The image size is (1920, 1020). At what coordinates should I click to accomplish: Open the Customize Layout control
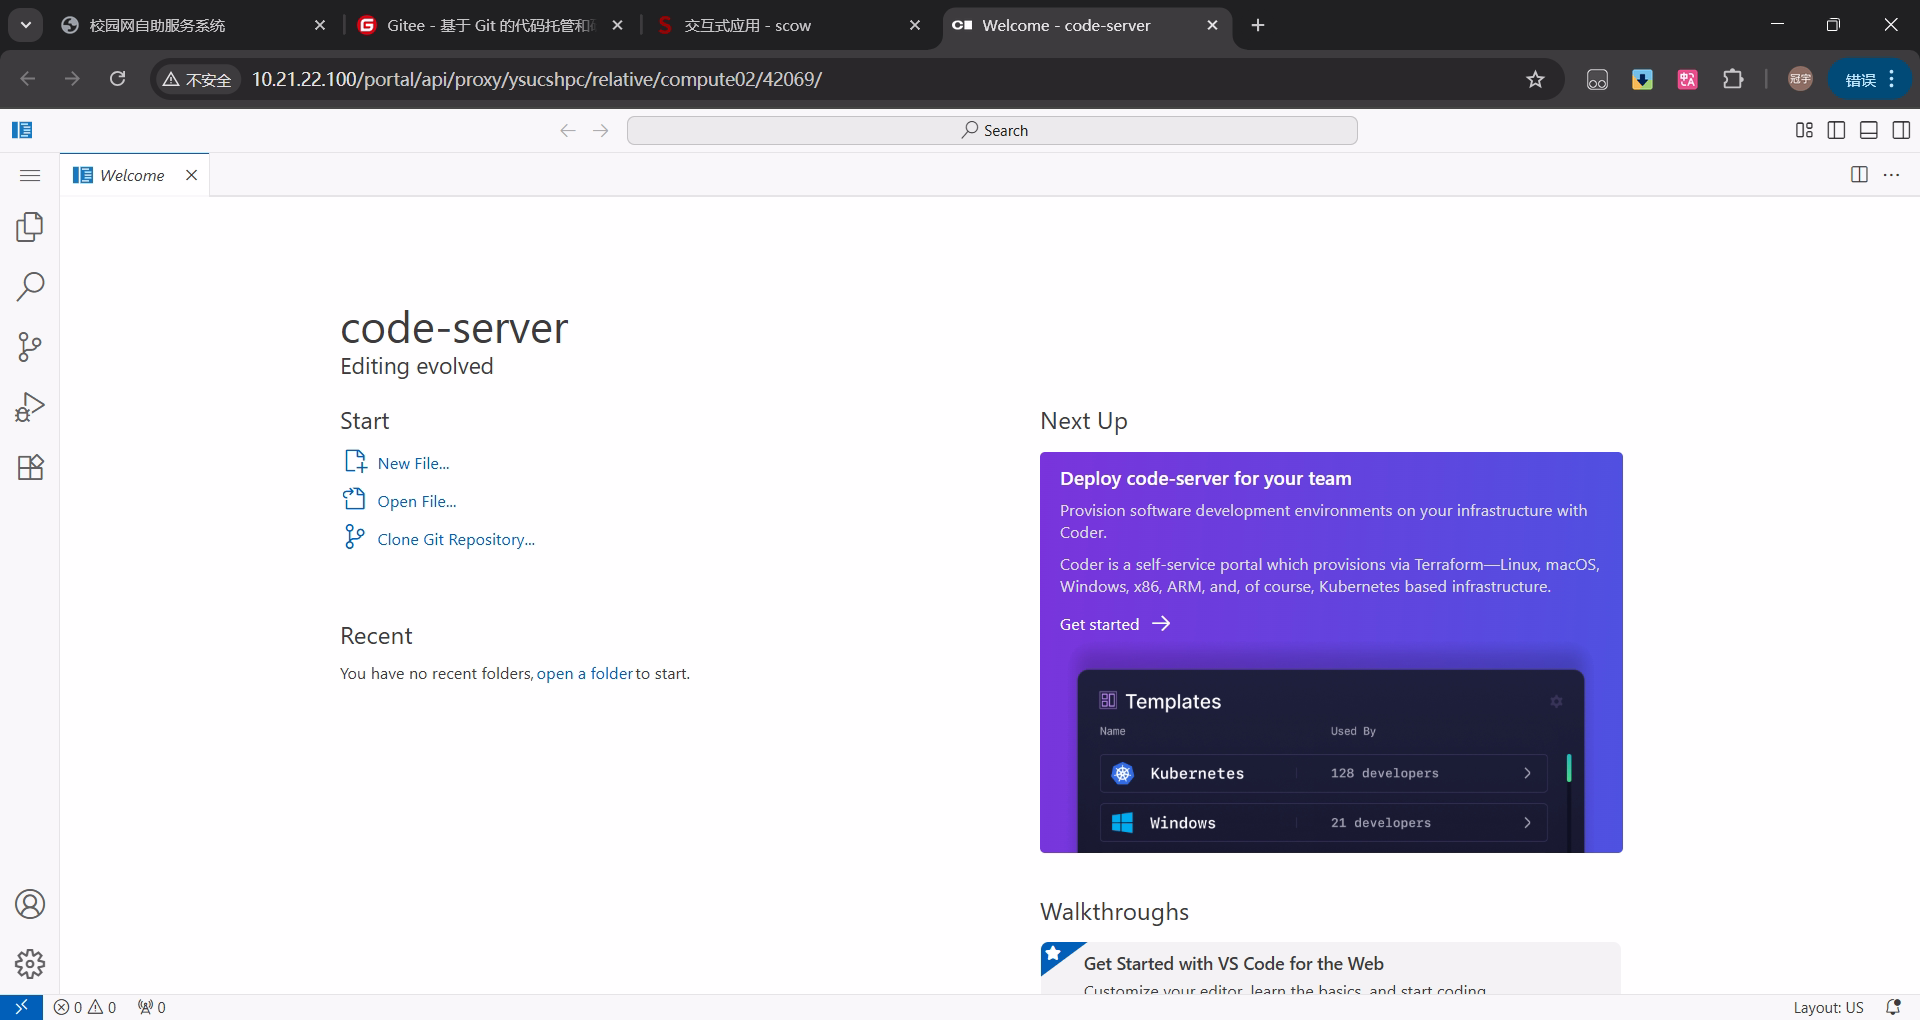[x=1804, y=130]
